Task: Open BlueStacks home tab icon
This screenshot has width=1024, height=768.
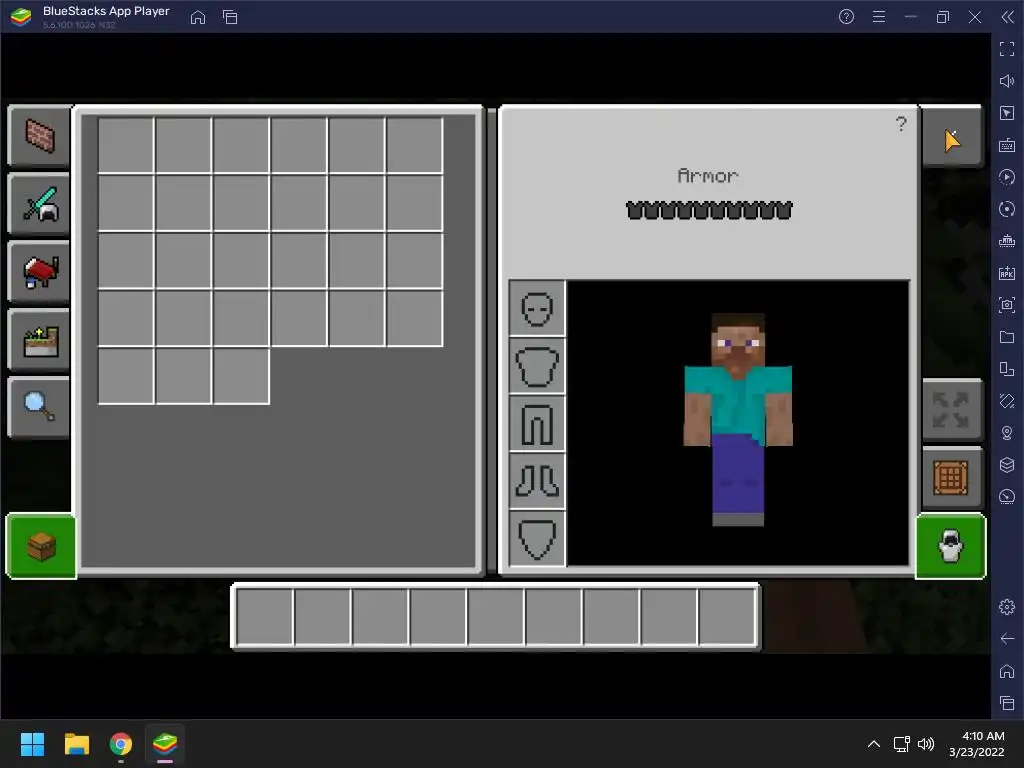Action: tap(198, 17)
